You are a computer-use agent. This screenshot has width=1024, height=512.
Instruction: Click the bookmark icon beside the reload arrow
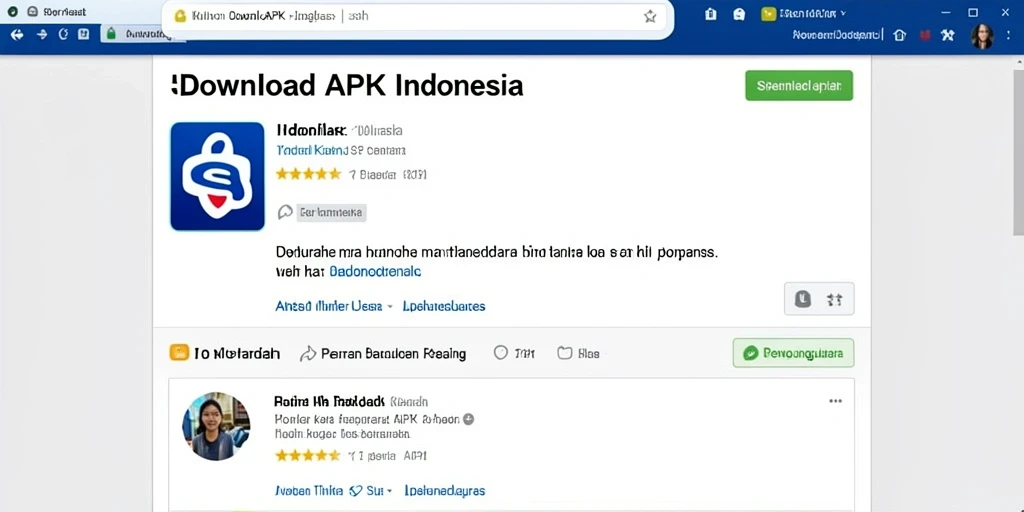pos(84,35)
